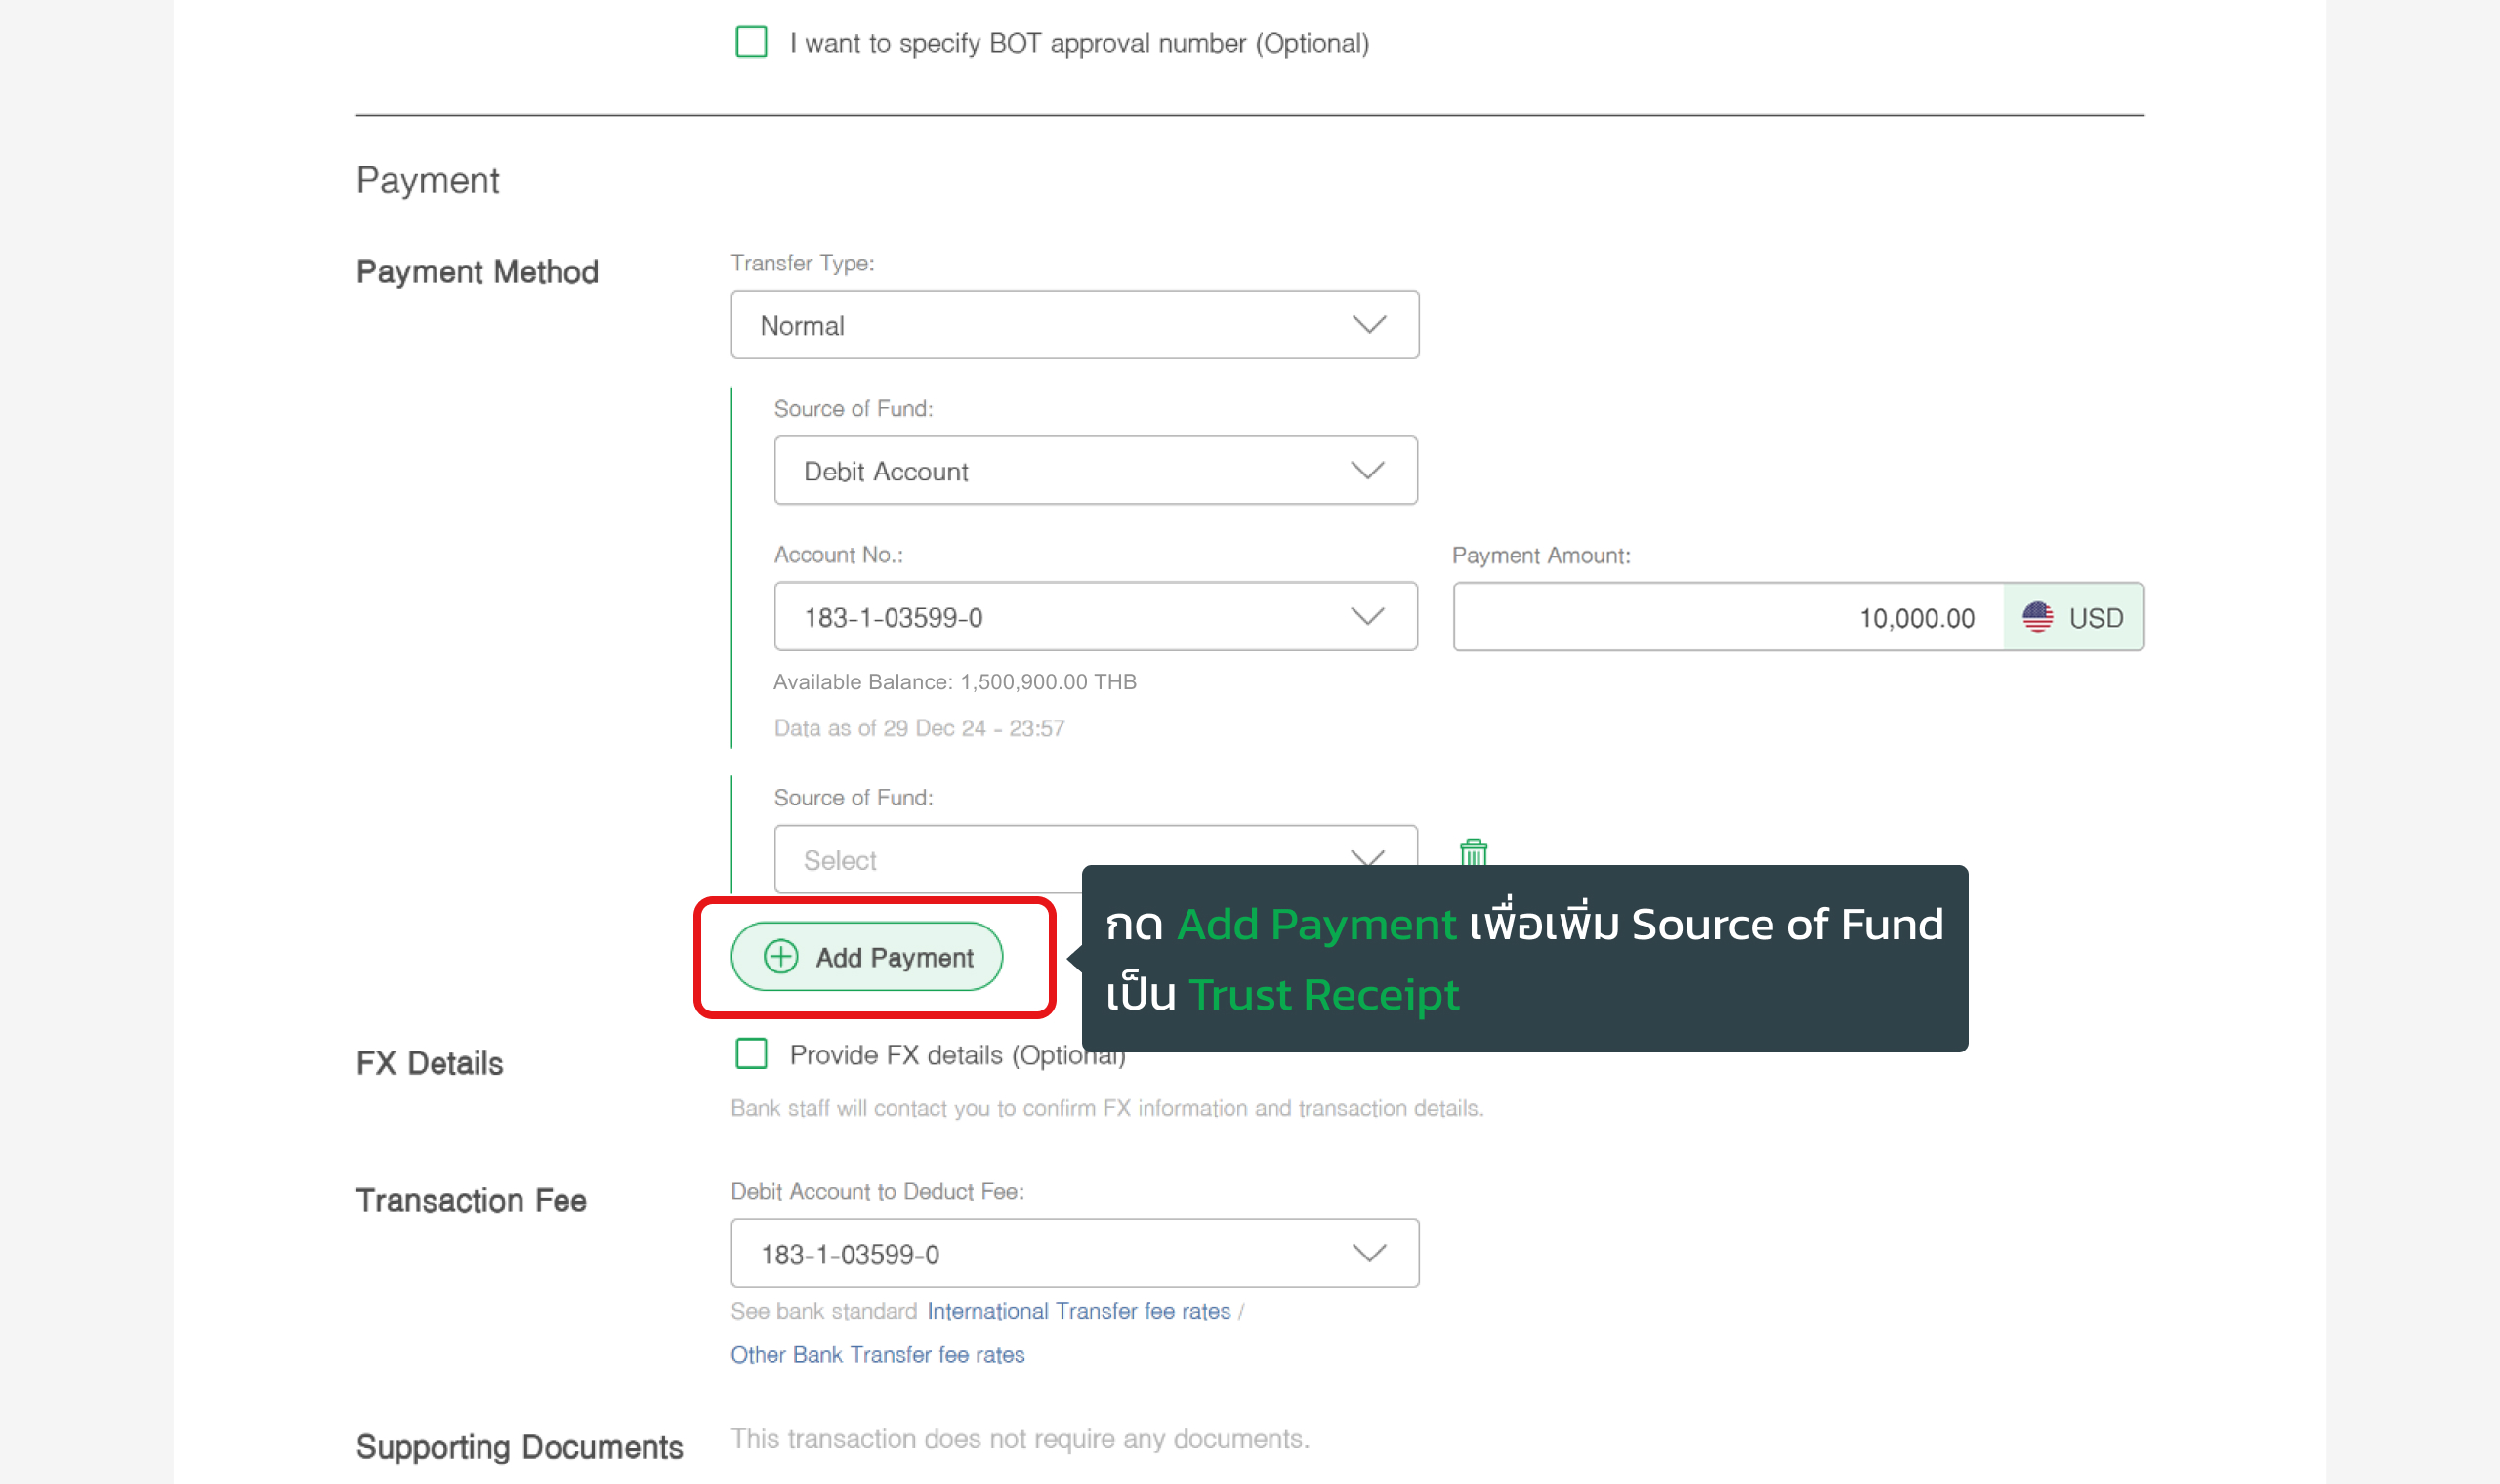Viewport: 2500px width, 1484px height.
Task: Click the no documents required message
Action: point(1019,1438)
